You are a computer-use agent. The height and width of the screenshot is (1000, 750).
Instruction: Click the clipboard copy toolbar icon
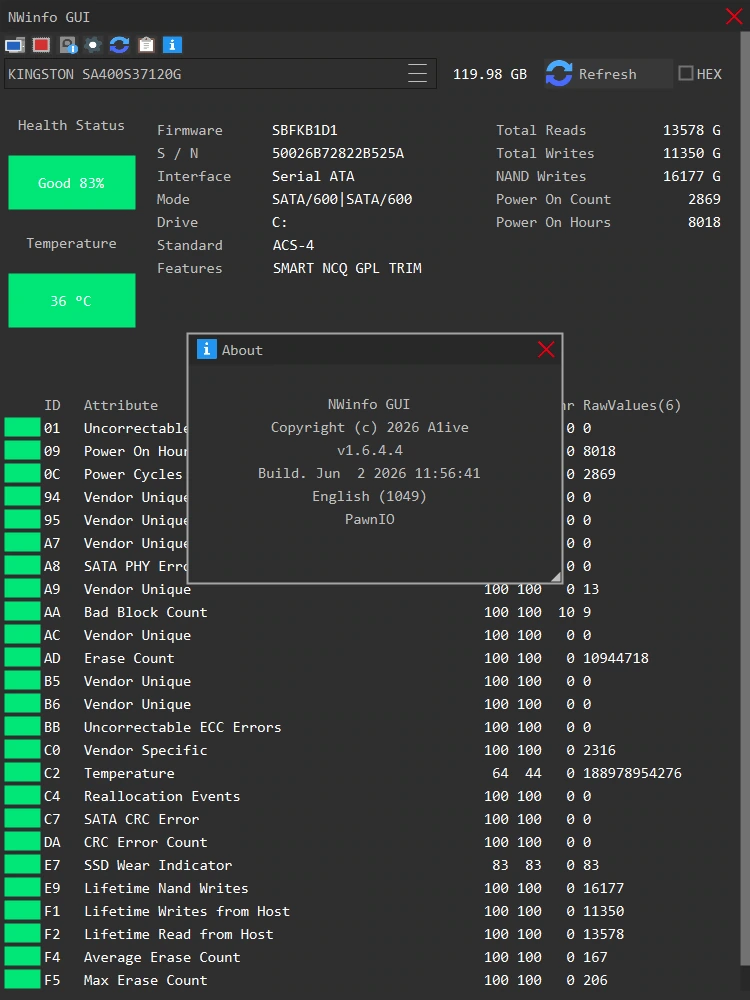(146, 45)
